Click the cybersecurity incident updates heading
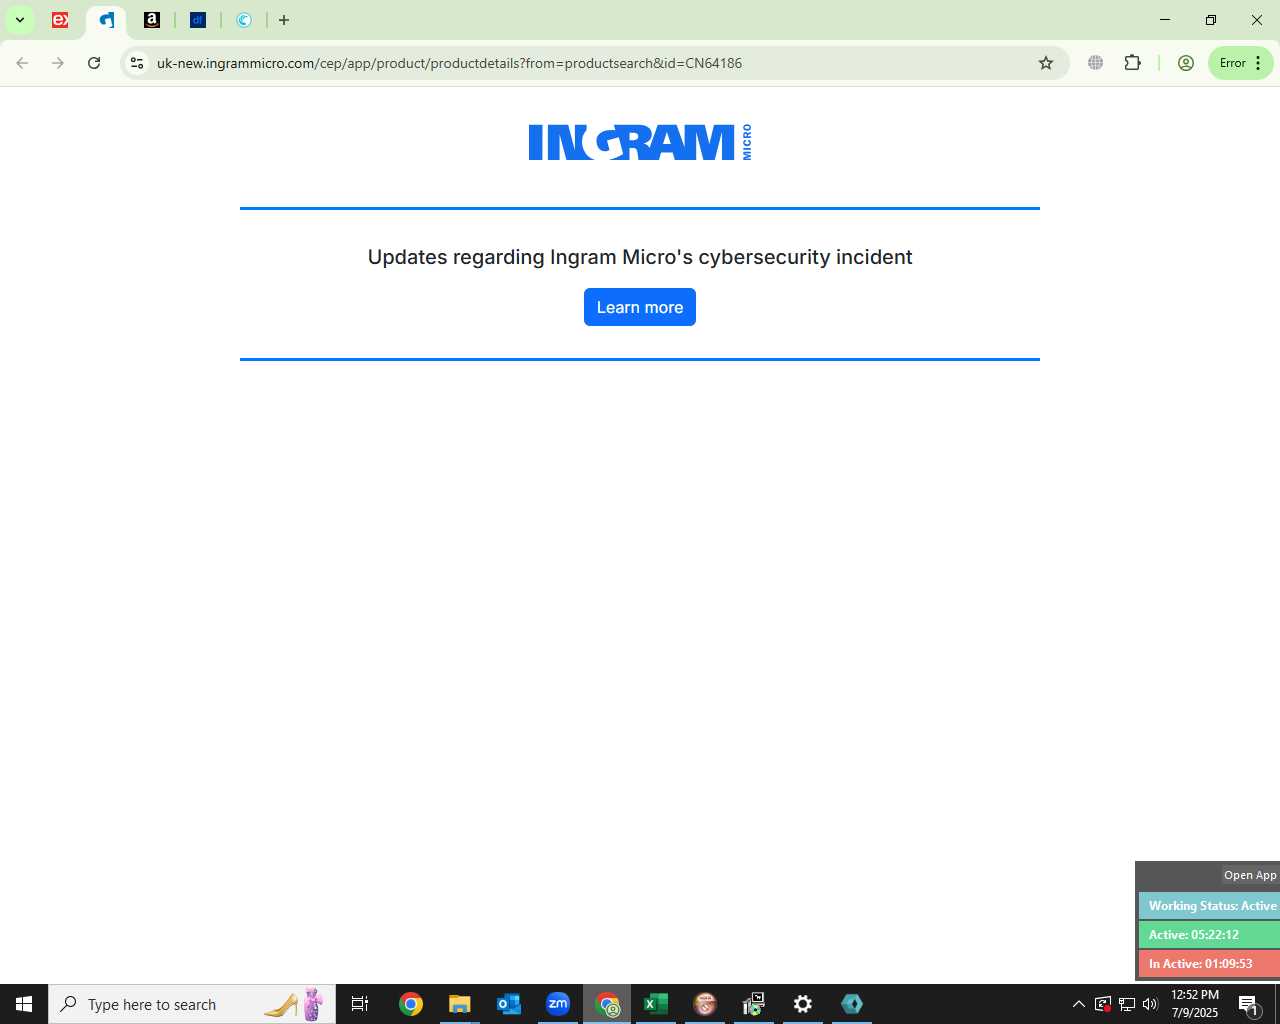 [640, 257]
